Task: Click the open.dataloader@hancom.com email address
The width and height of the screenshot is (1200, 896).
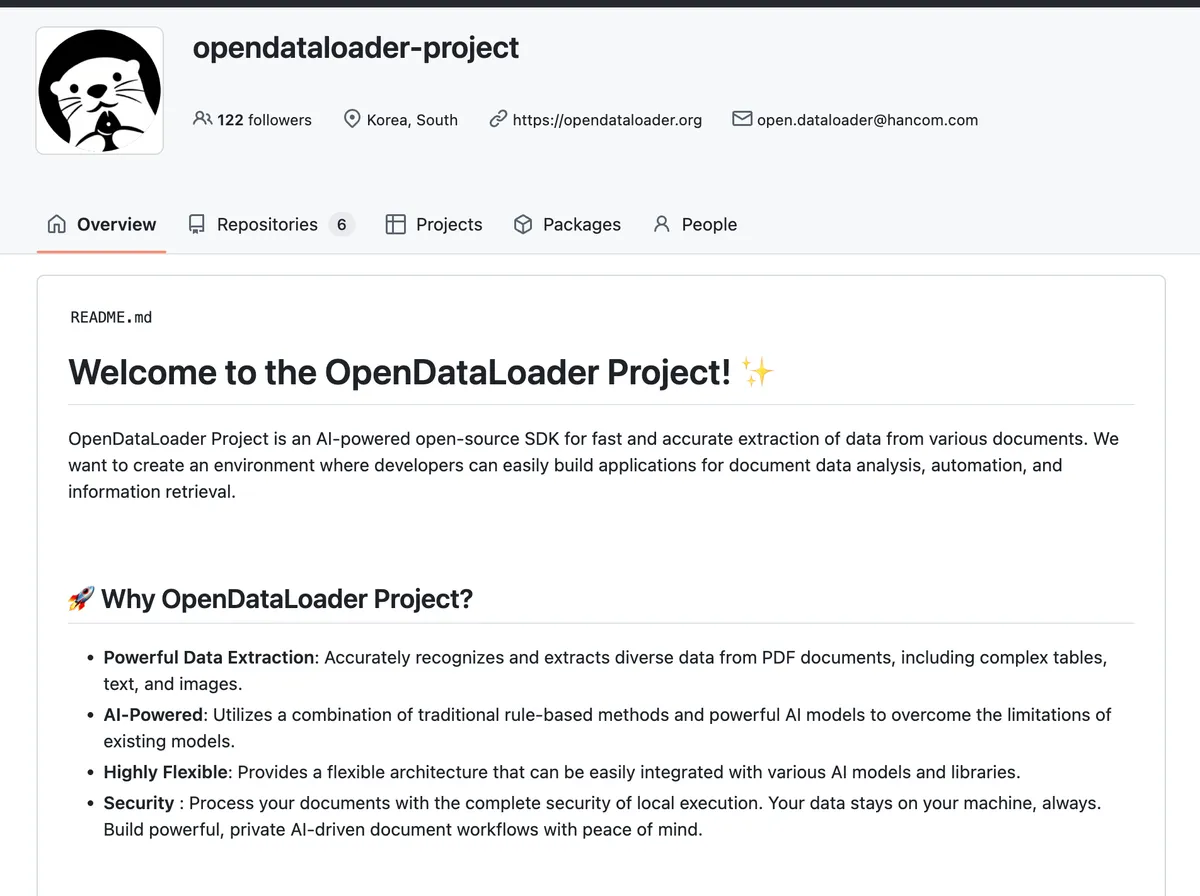Action: coord(867,119)
